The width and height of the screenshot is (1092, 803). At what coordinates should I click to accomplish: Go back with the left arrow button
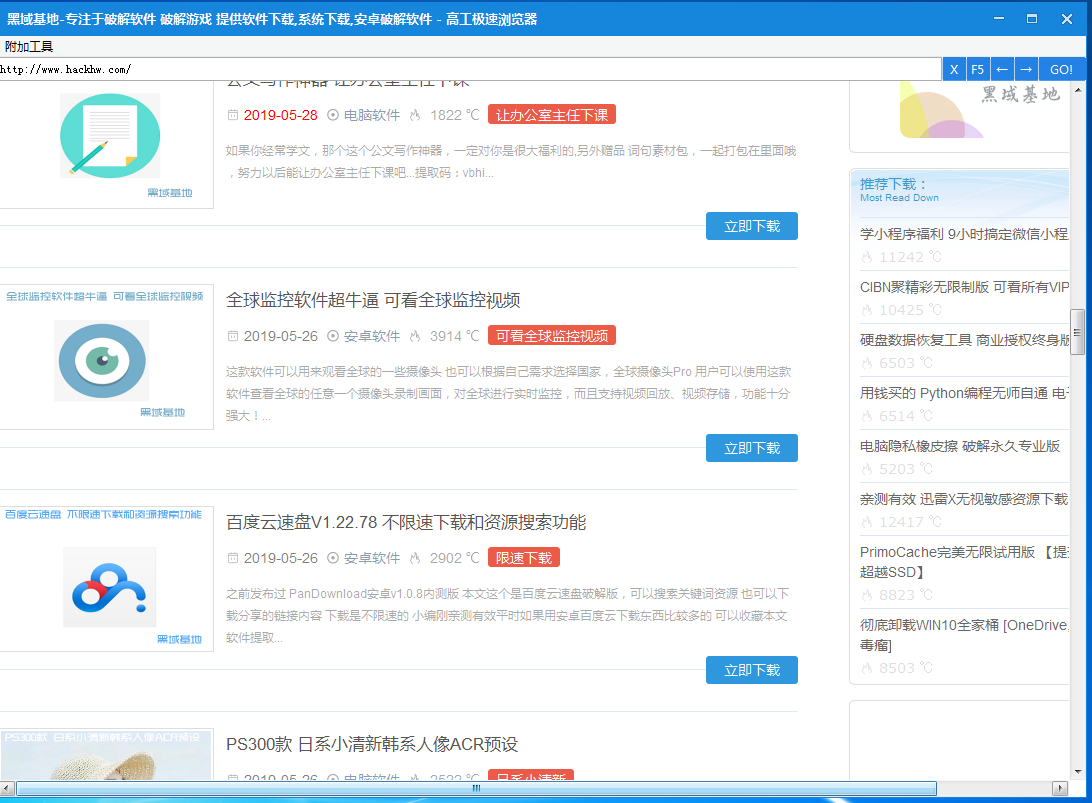[1001, 70]
